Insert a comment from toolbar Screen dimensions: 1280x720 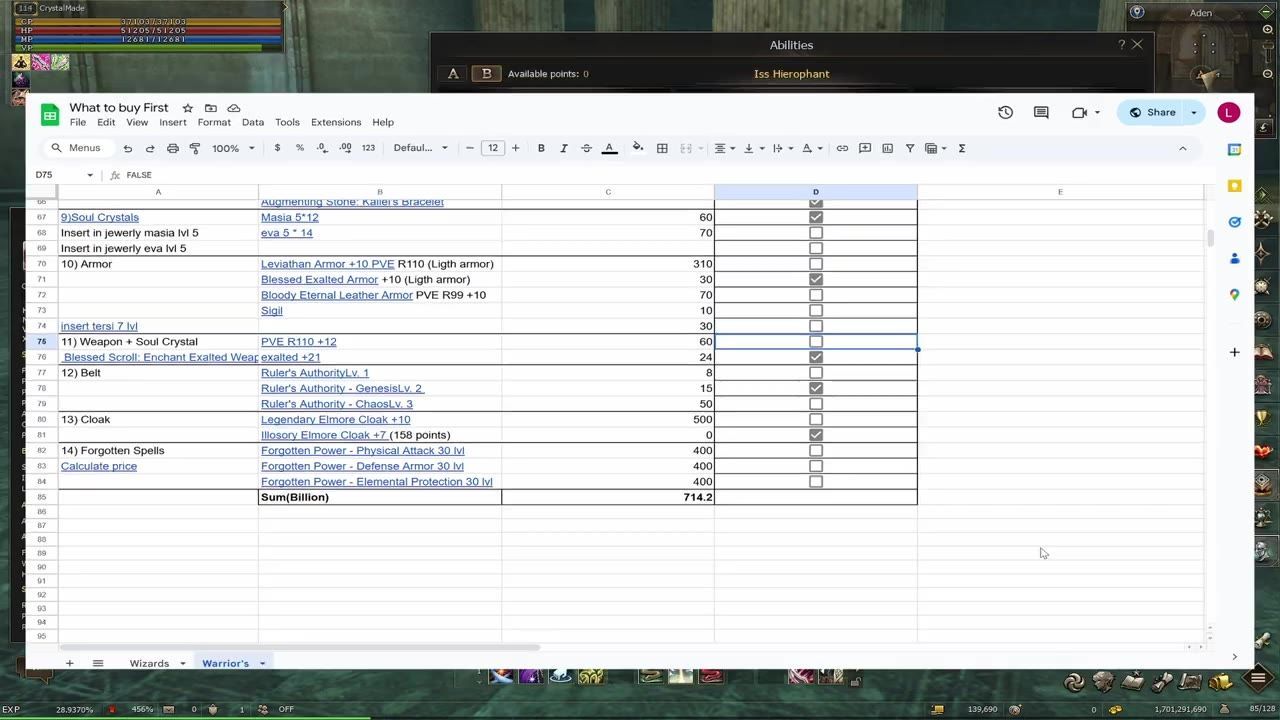coord(865,148)
